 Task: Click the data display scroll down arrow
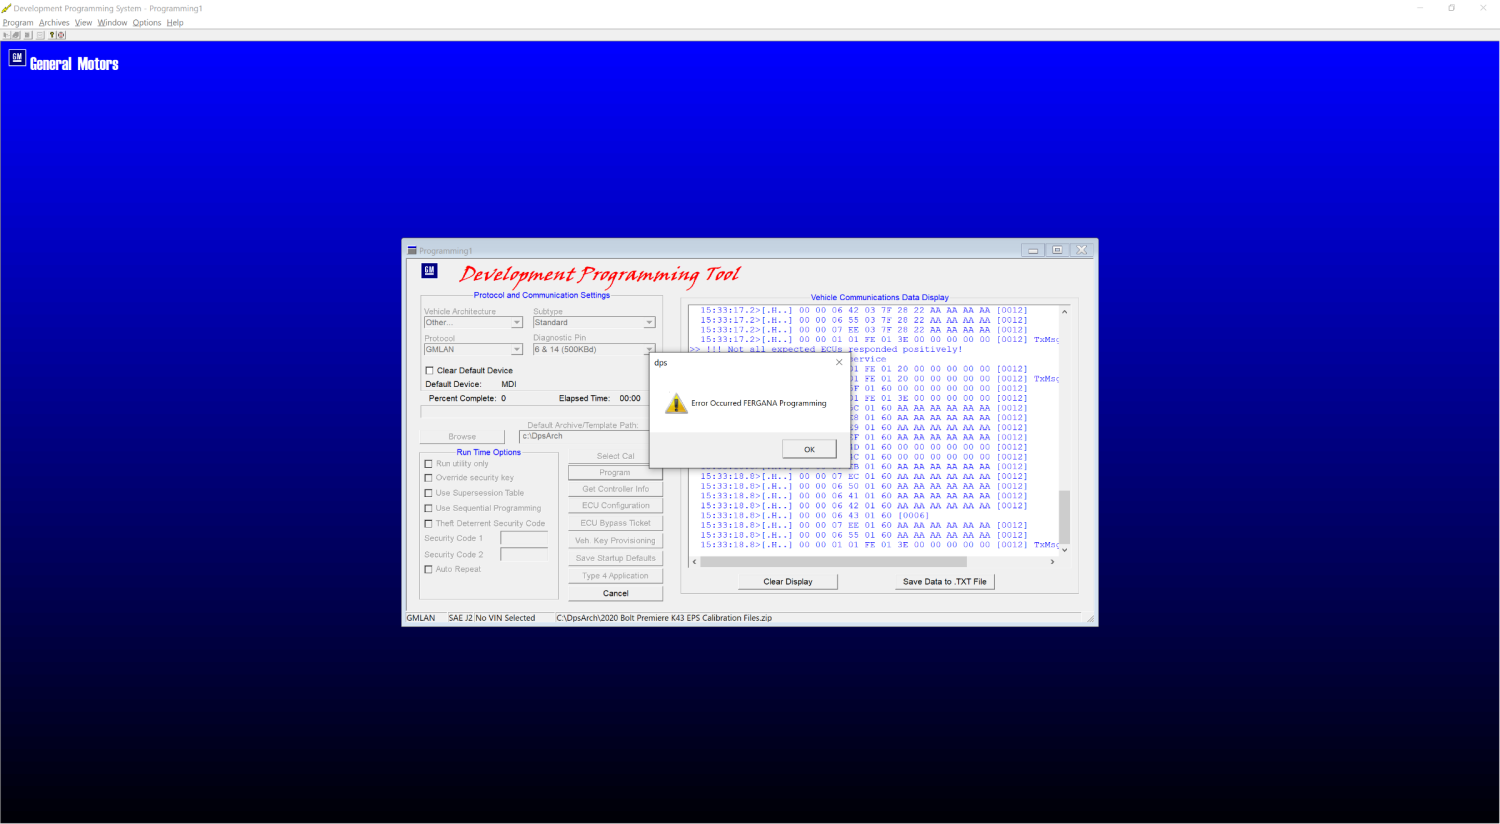pyautogui.click(x=1064, y=550)
